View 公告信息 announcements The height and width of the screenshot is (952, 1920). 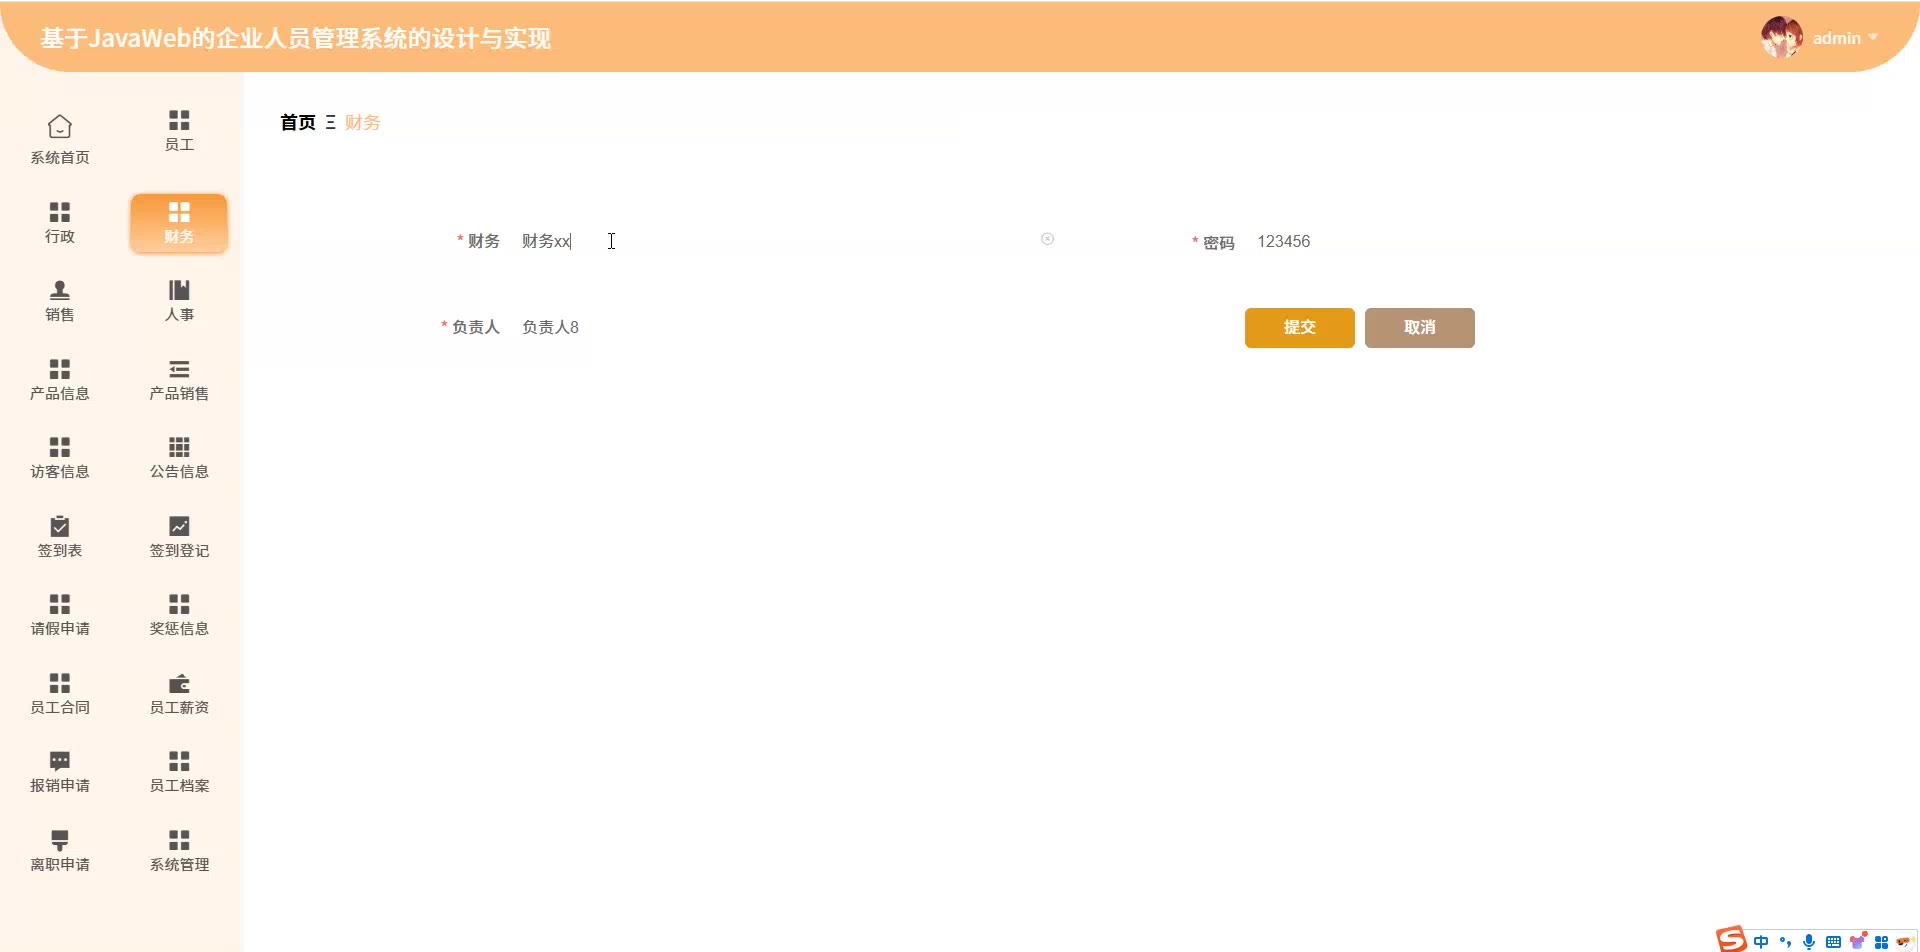[x=179, y=458]
